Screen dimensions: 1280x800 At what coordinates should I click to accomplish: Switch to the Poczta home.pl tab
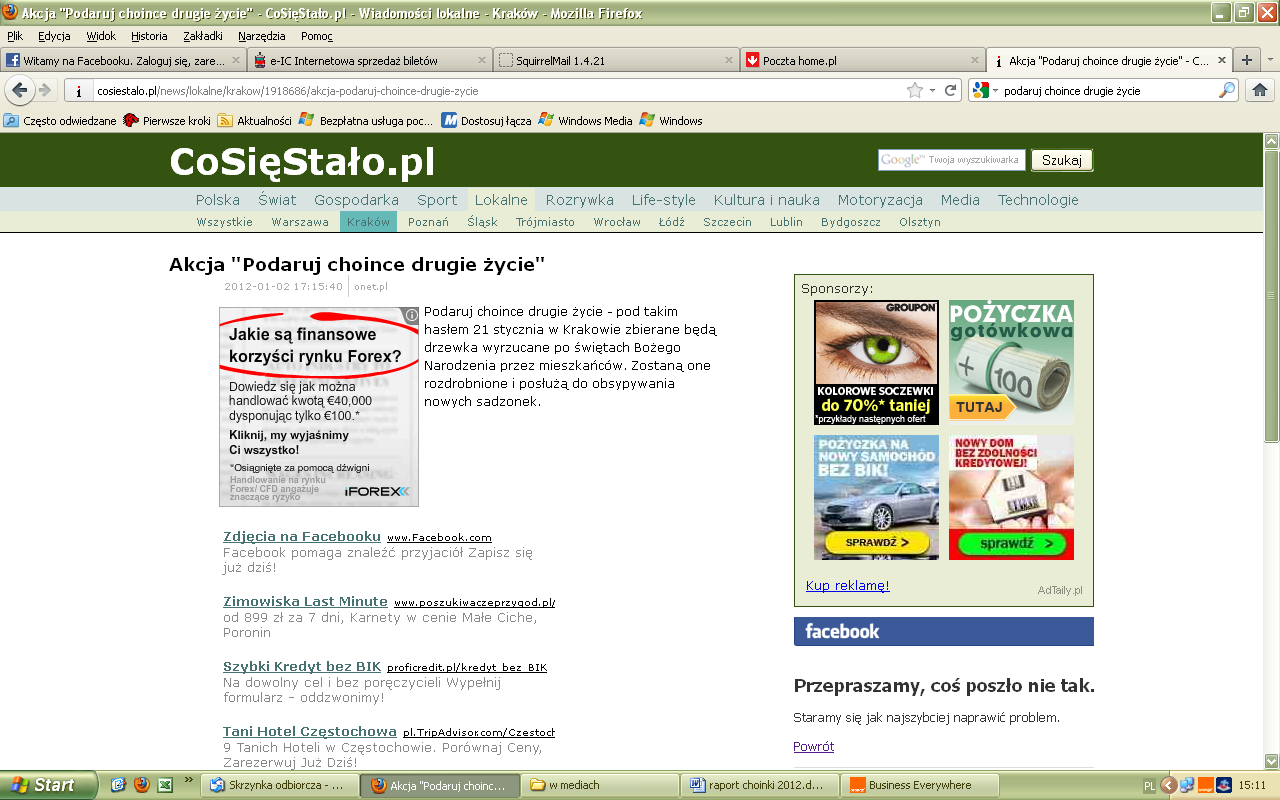coord(862,60)
